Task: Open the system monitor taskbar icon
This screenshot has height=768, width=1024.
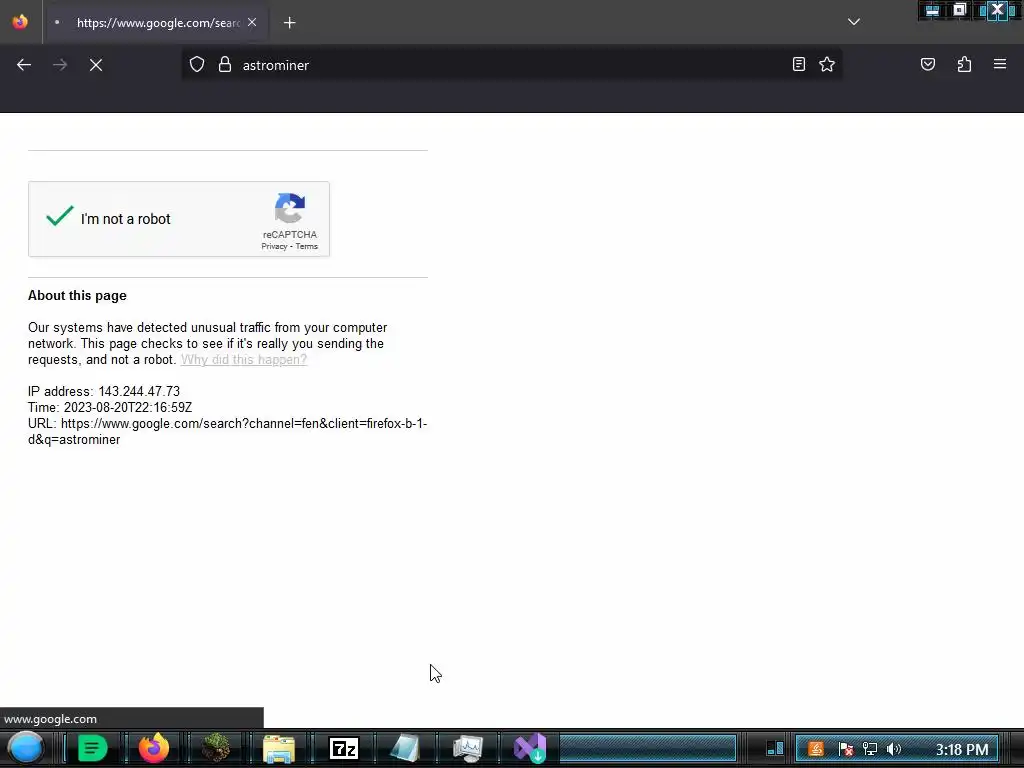Action: [468, 748]
